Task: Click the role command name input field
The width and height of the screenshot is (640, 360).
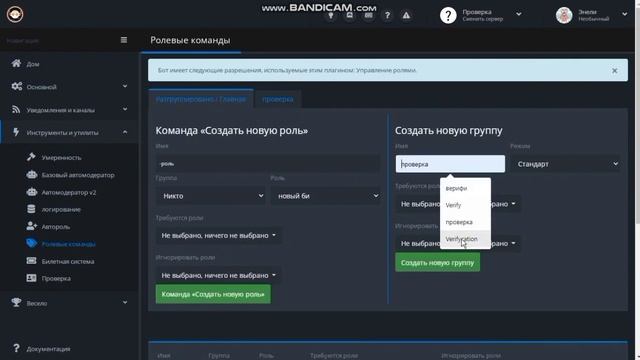Action: [268, 164]
